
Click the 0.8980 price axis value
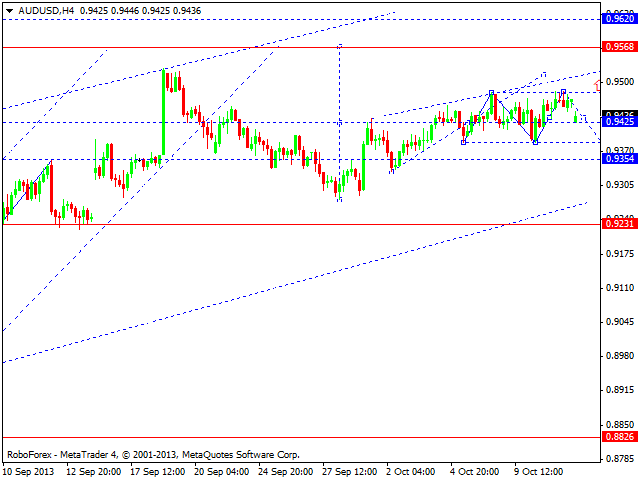[619, 356]
